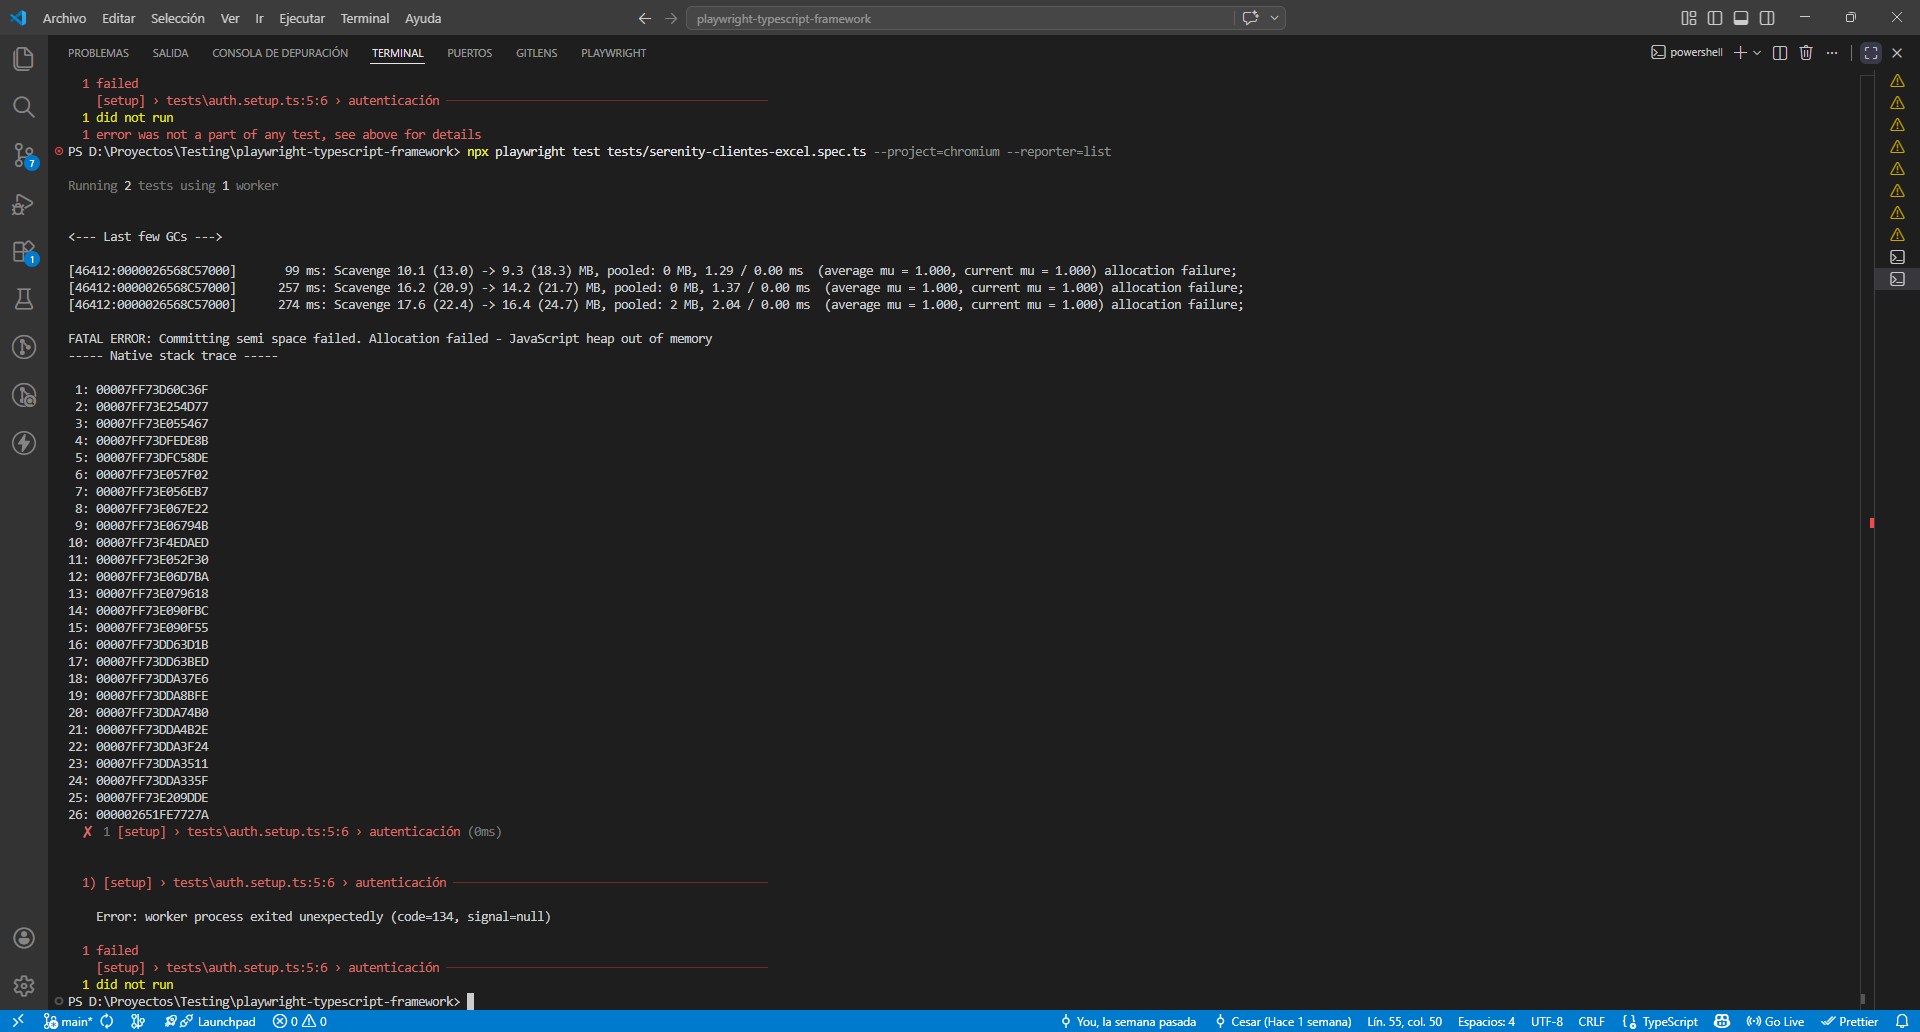Select the Search icon in activity bar
Screen dimensions: 1920x1032
pyautogui.click(x=24, y=107)
